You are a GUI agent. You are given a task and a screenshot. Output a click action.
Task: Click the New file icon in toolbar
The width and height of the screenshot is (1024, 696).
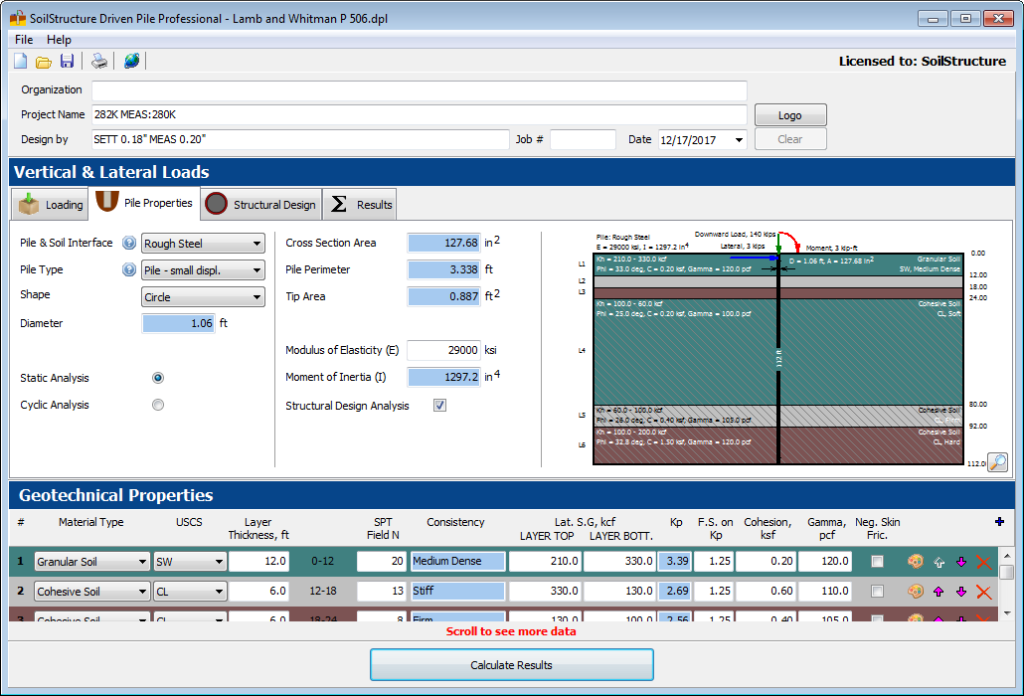(x=21, y=61)
